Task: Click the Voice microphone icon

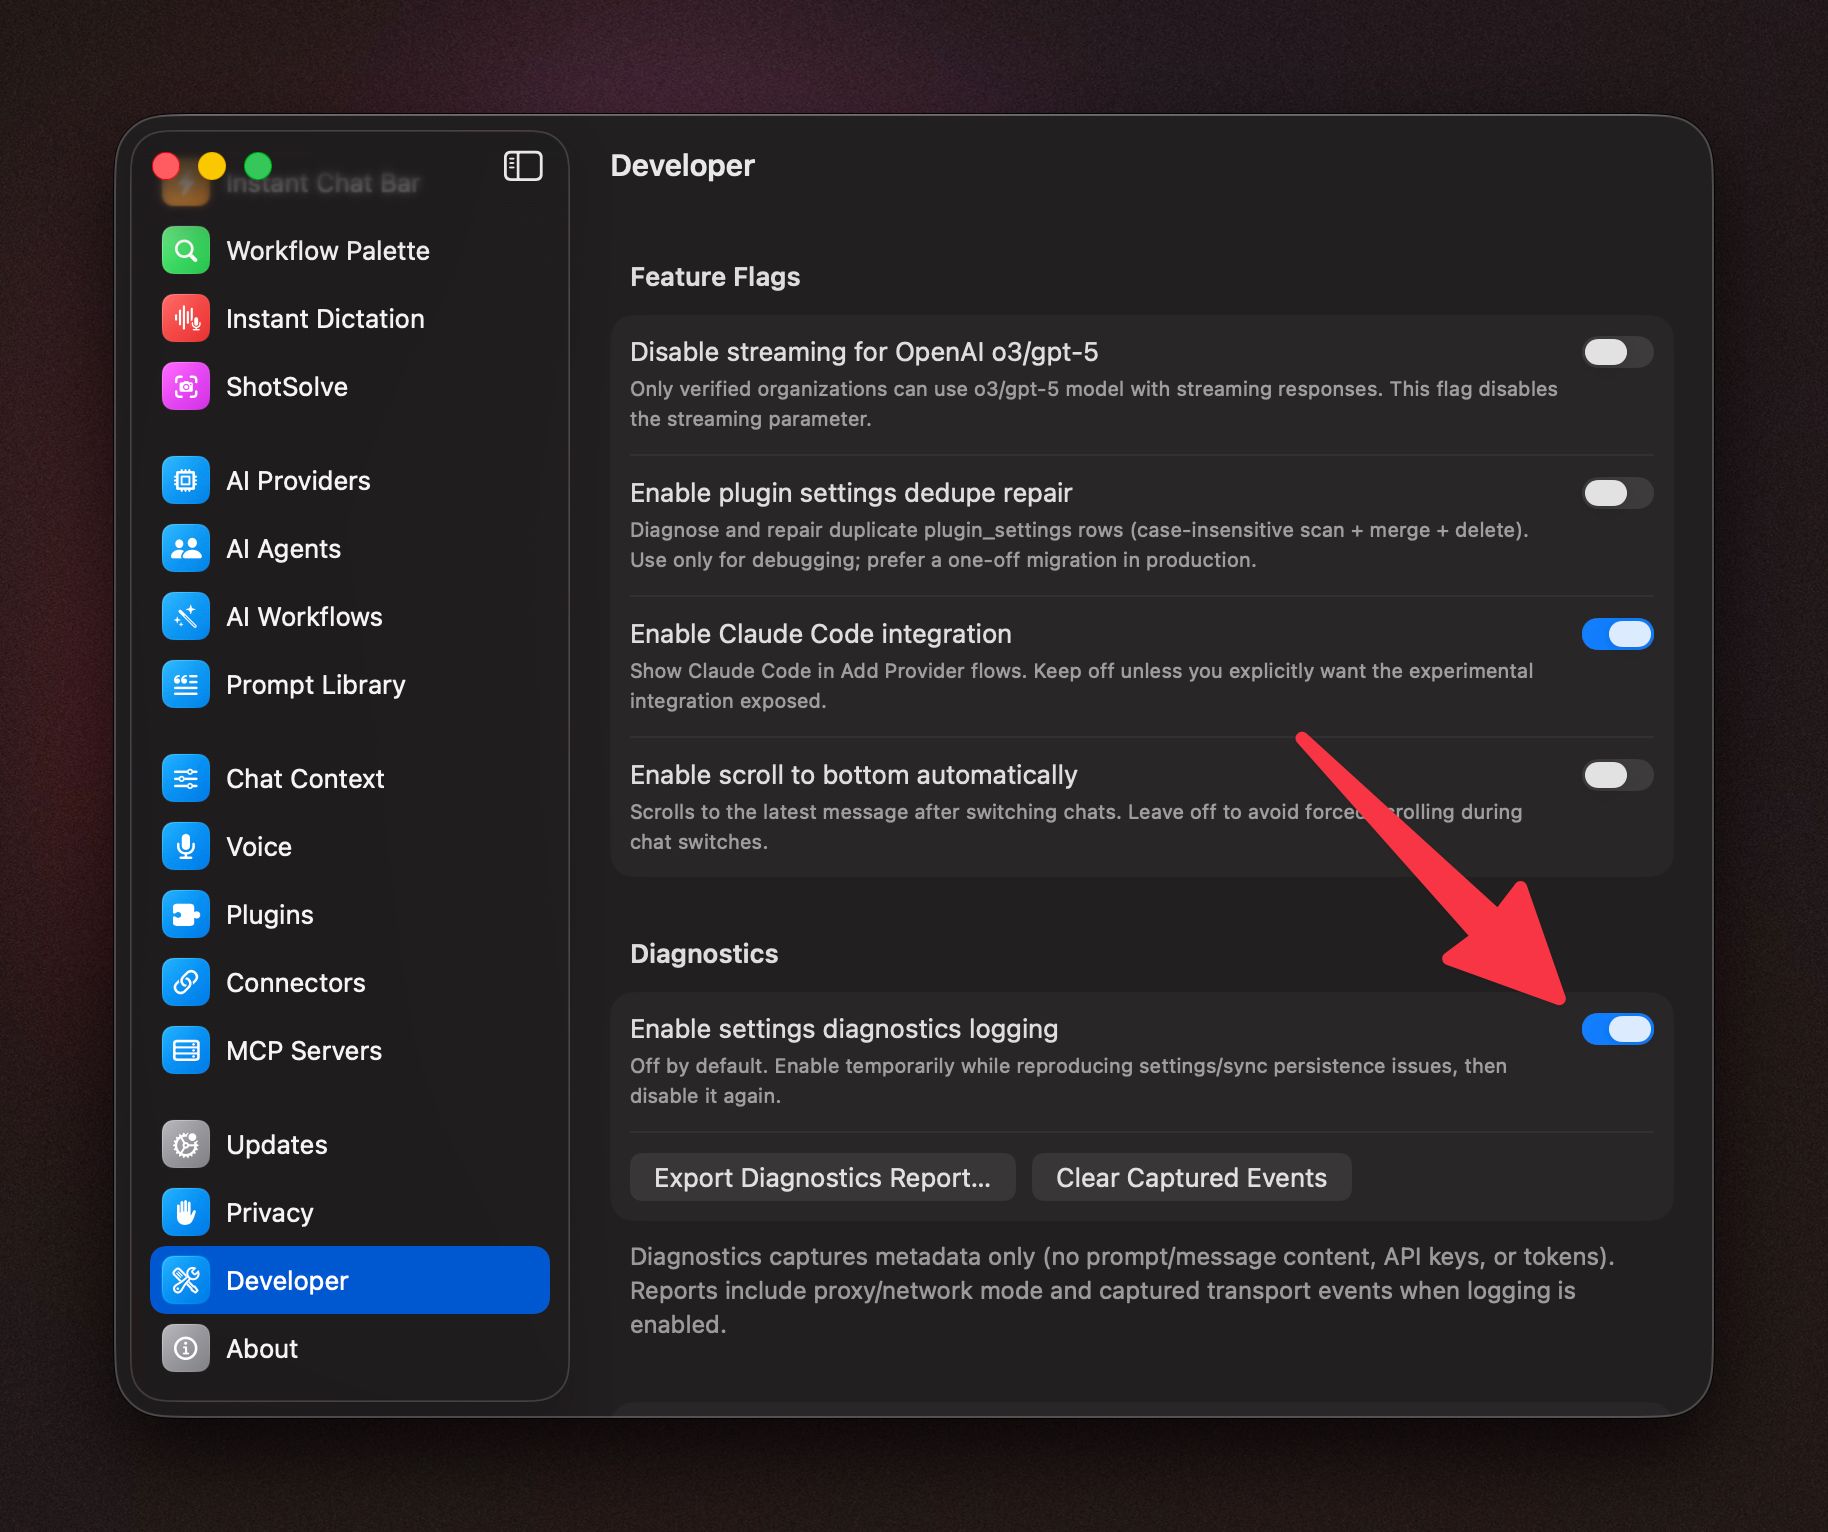Action: click(x=186, y=846)
